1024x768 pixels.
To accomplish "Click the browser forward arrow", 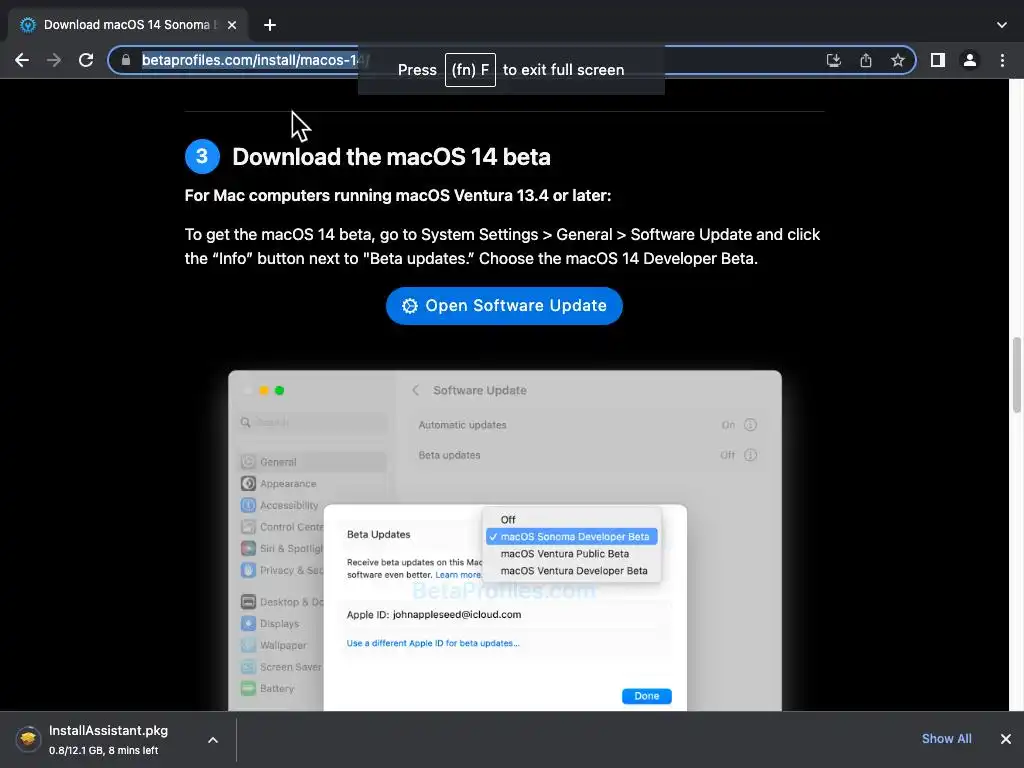I will coord(54,60).
